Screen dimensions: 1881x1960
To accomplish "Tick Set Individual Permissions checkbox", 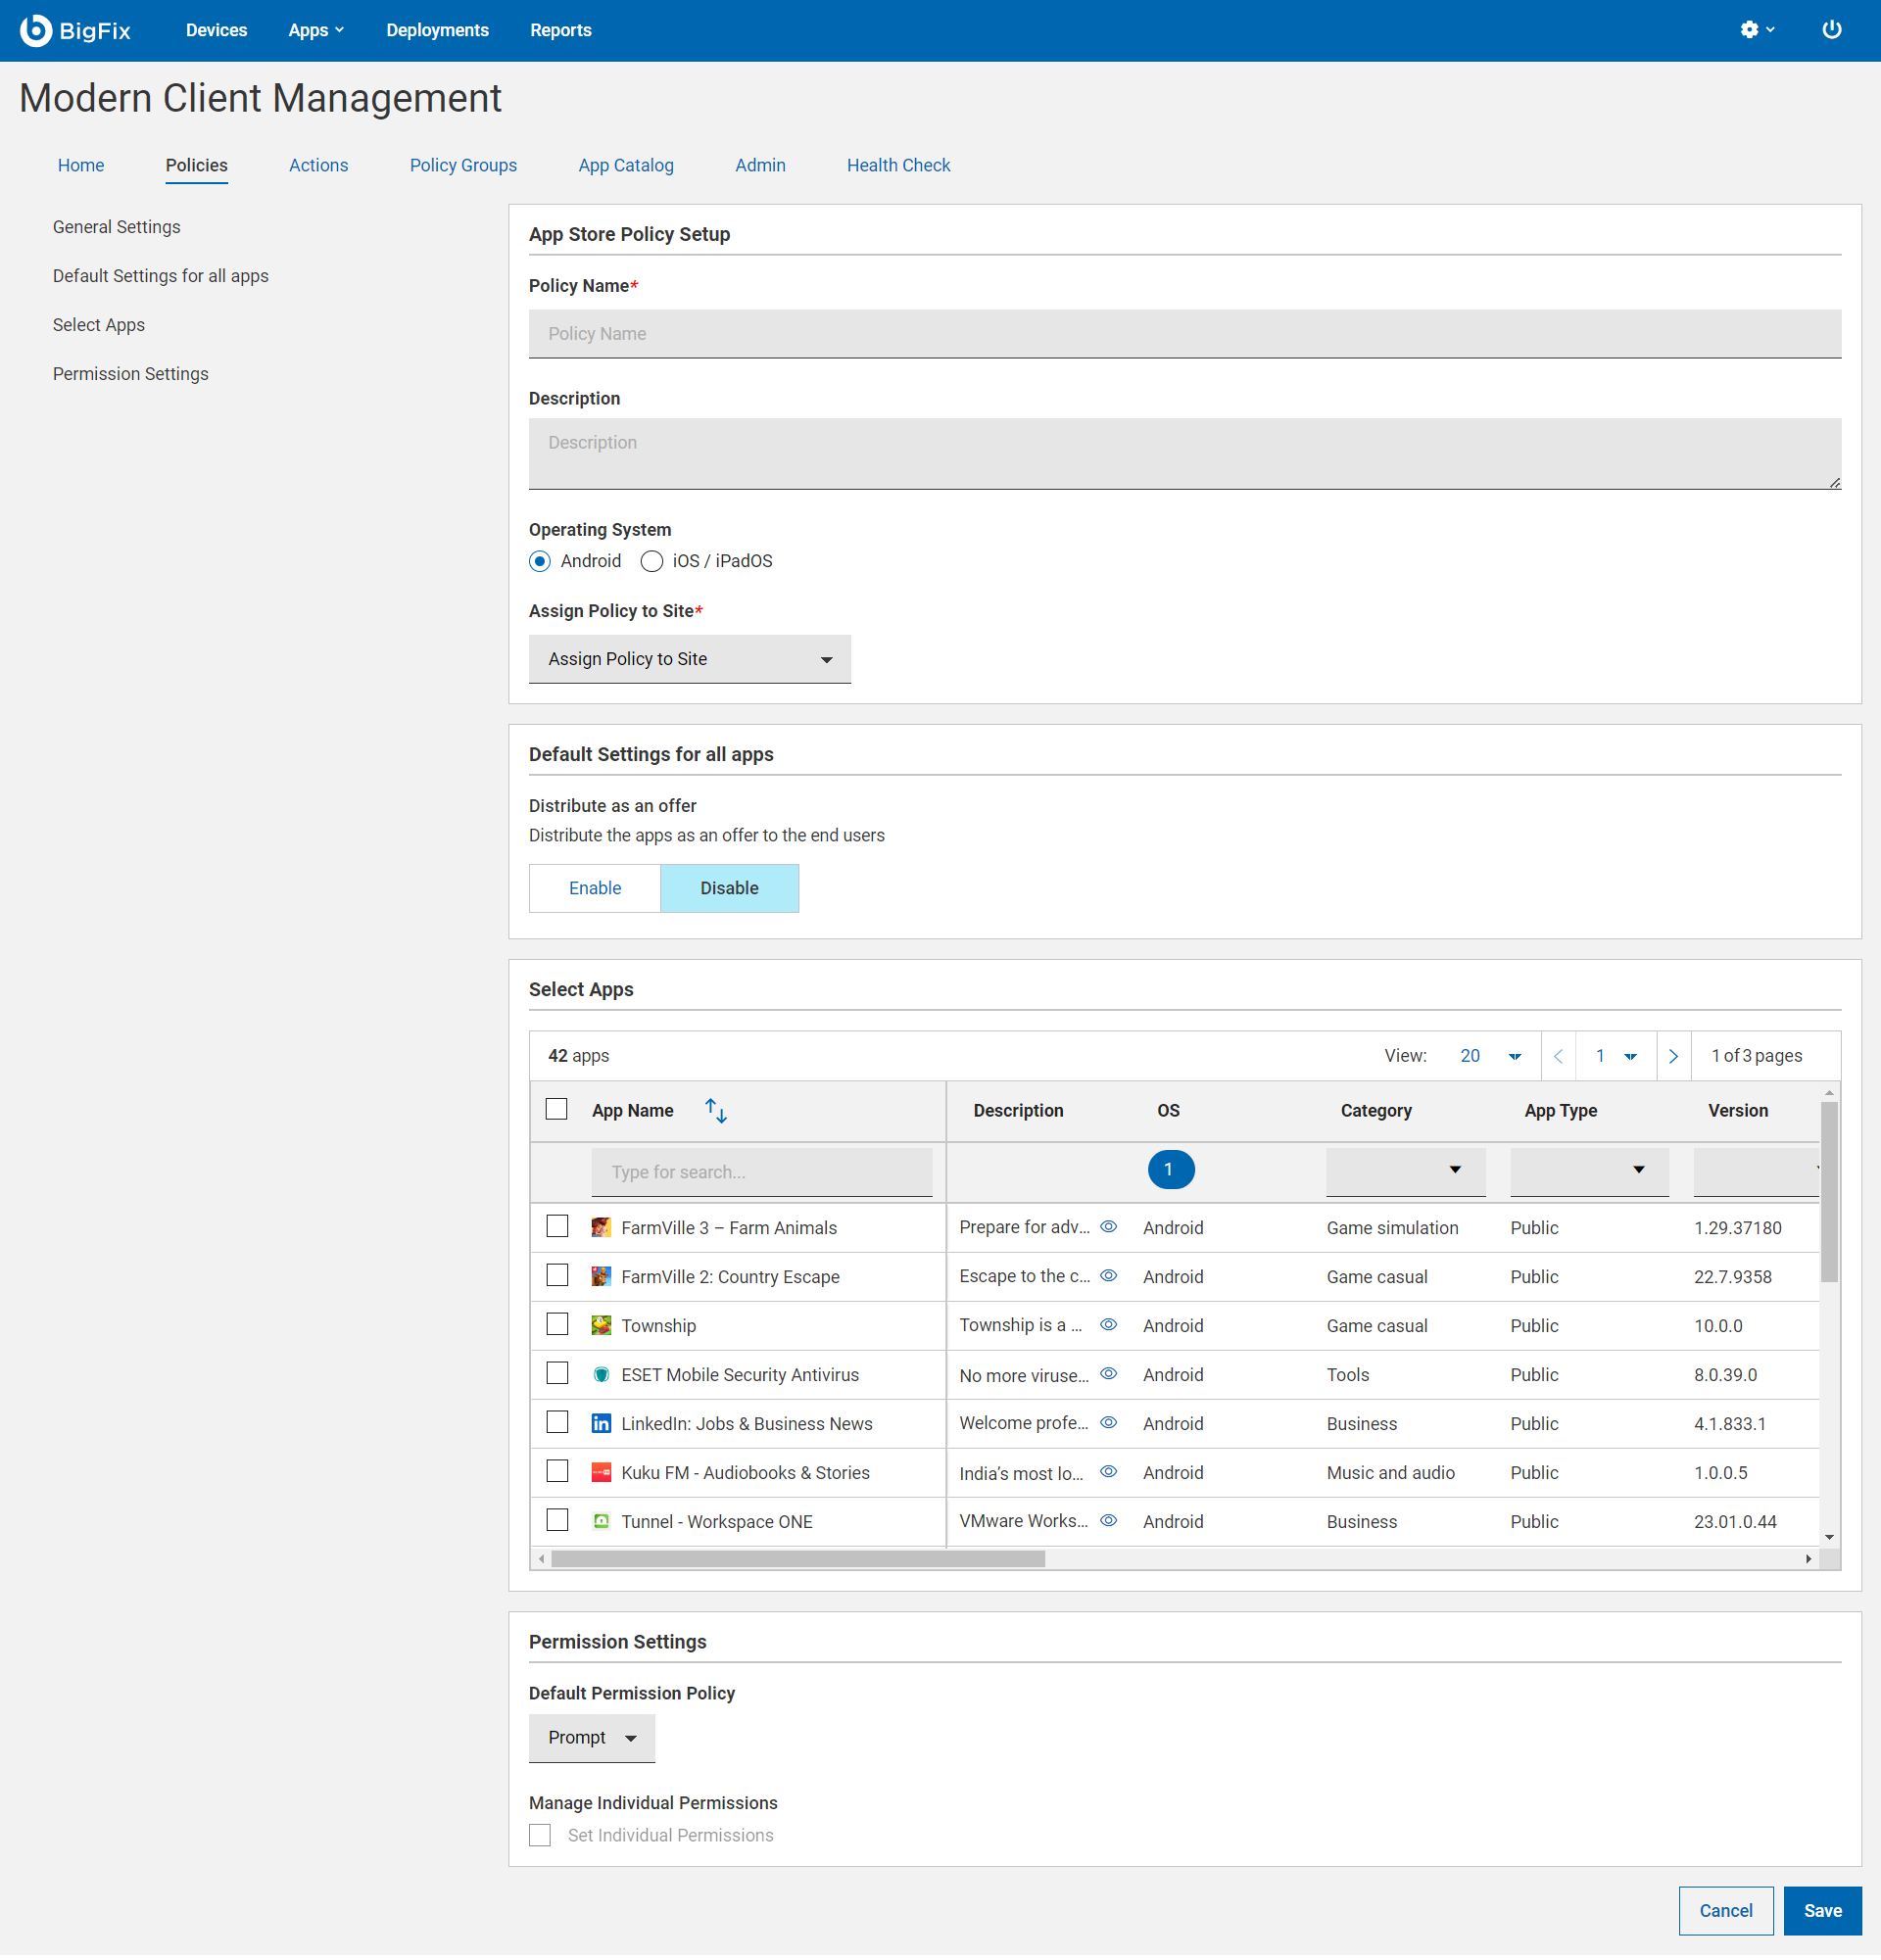I will tap(540, 1835).
